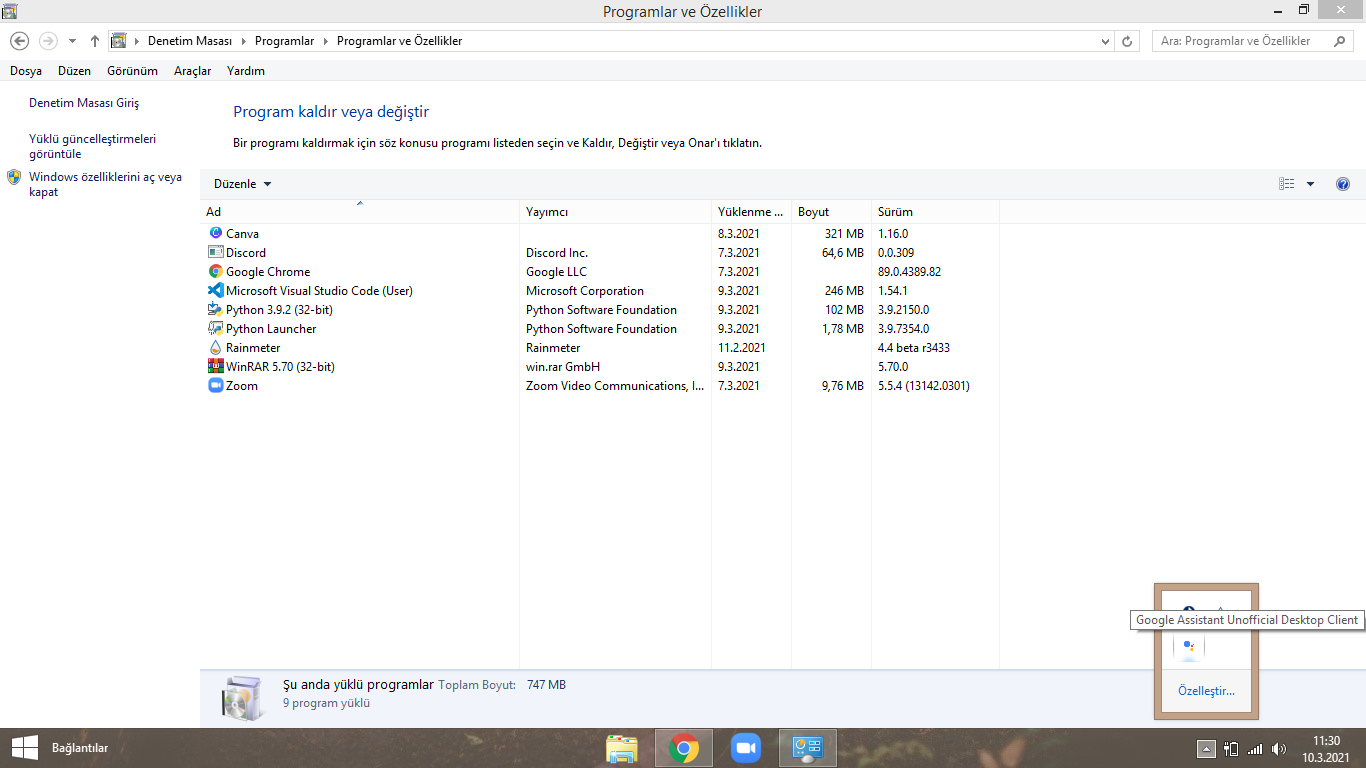Sort by the Yayımcı column header
Screen dimensions: 1366x768
coord(615,212)
